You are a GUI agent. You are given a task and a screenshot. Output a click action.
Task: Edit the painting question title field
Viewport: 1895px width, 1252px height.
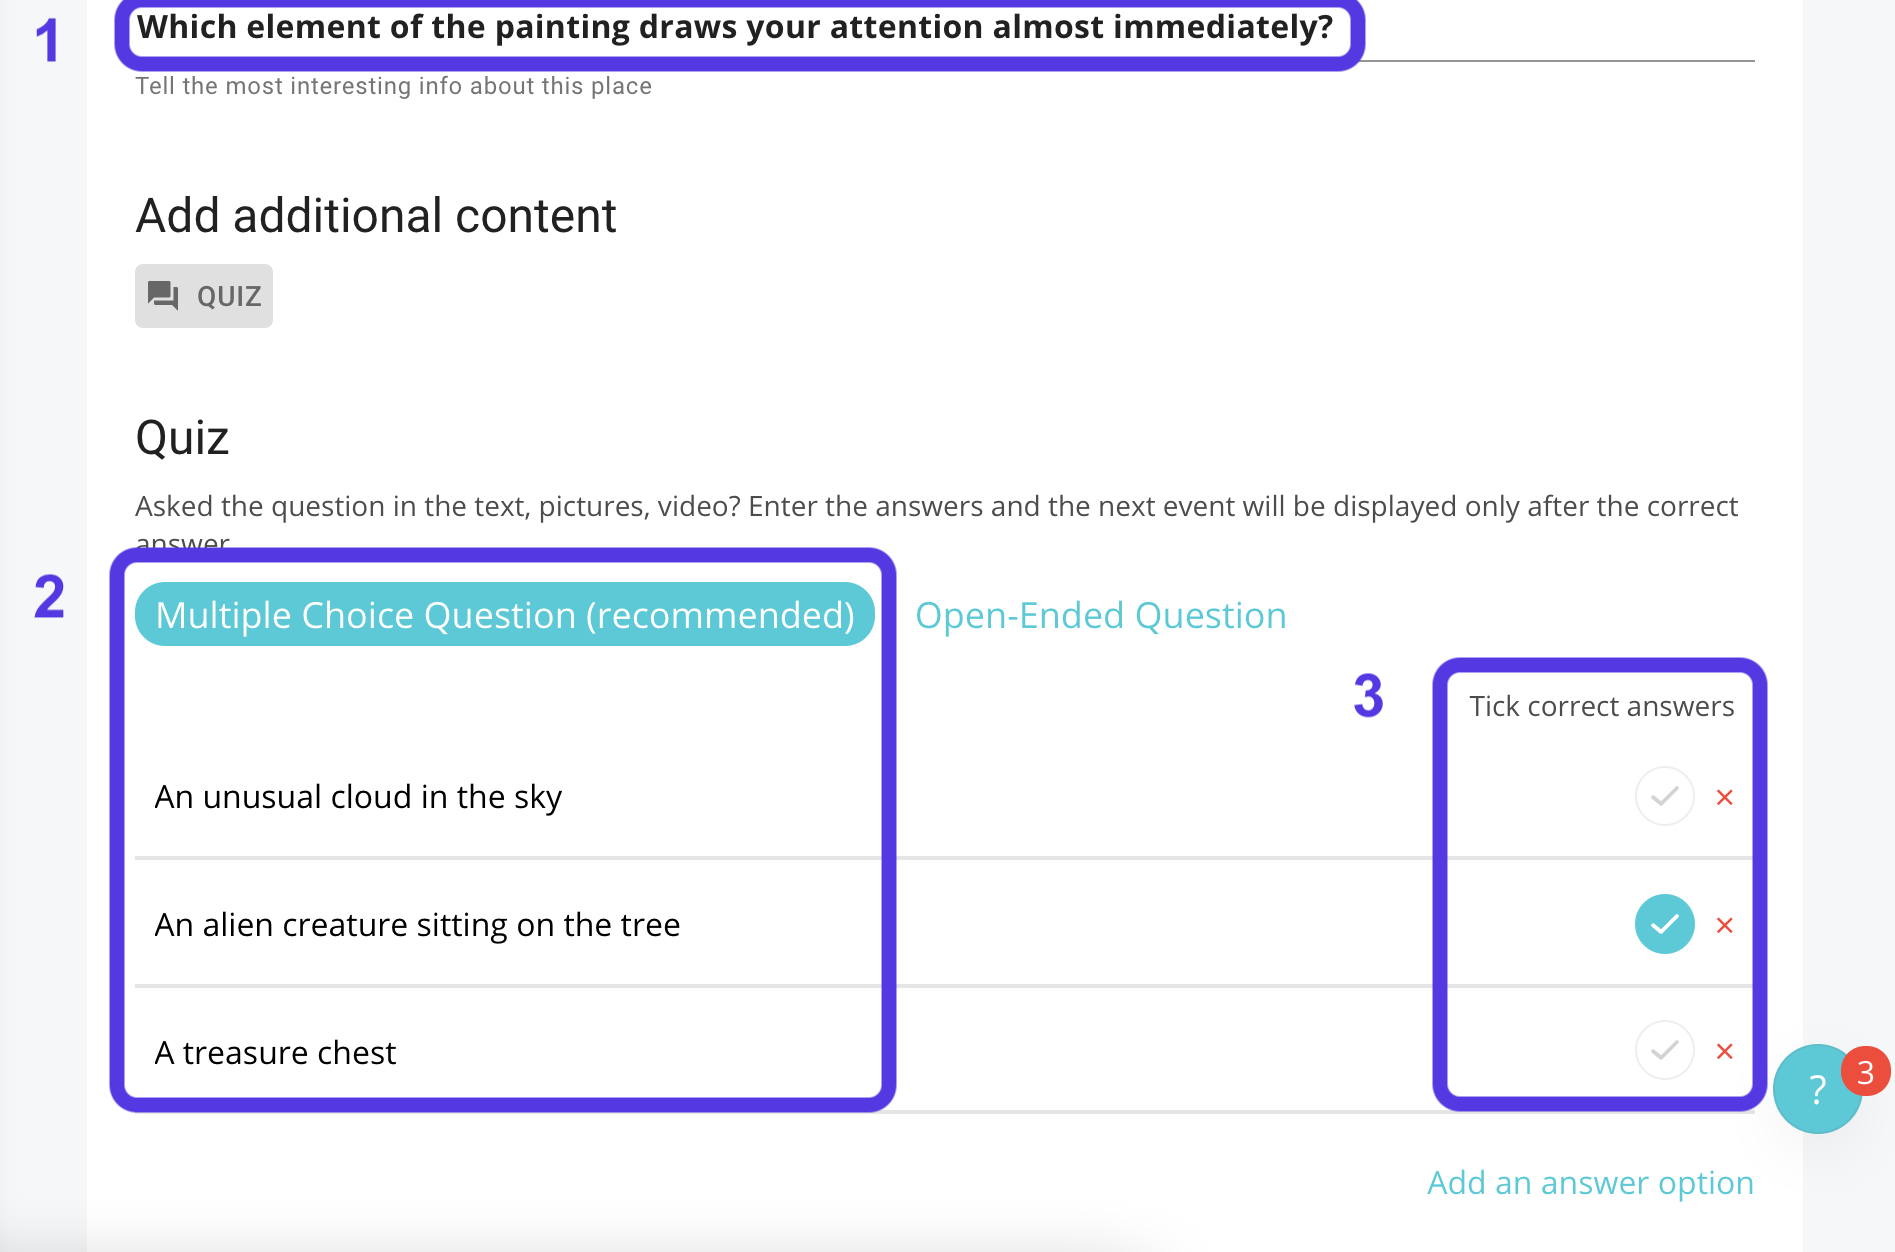(x=735, y=28)
